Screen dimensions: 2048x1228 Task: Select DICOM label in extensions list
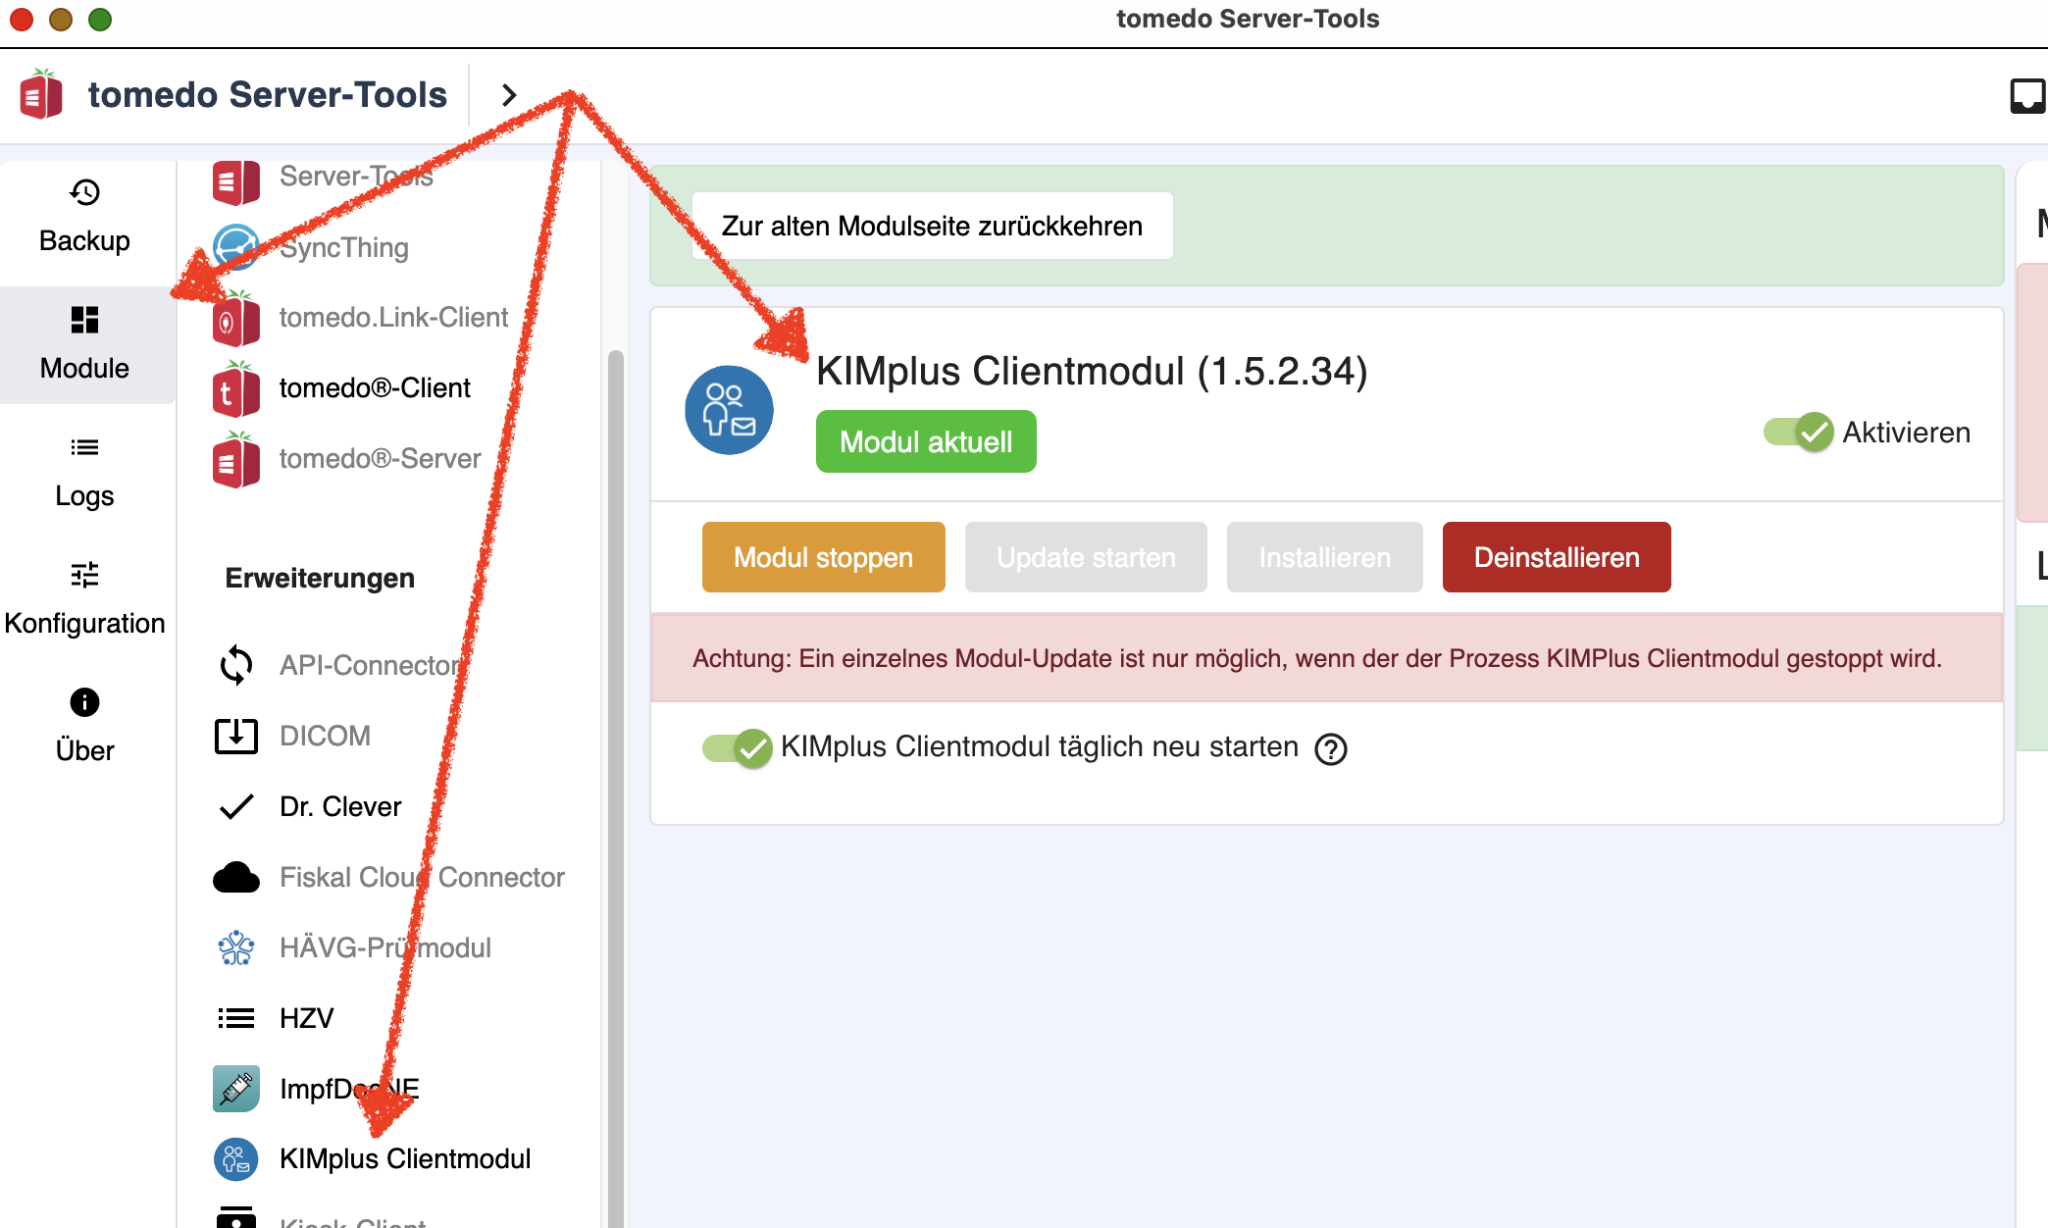click(x=325, y=736)
